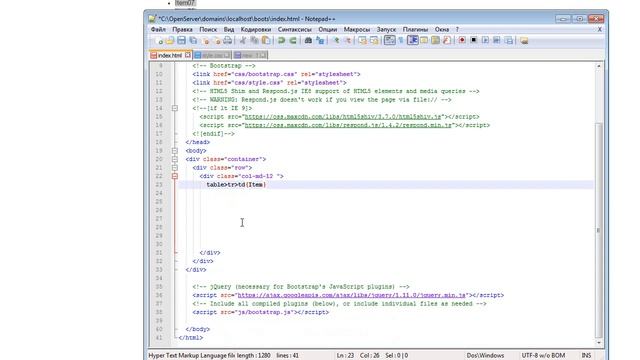
Task: Save the current file using toolbar
Action: point(181,40)
